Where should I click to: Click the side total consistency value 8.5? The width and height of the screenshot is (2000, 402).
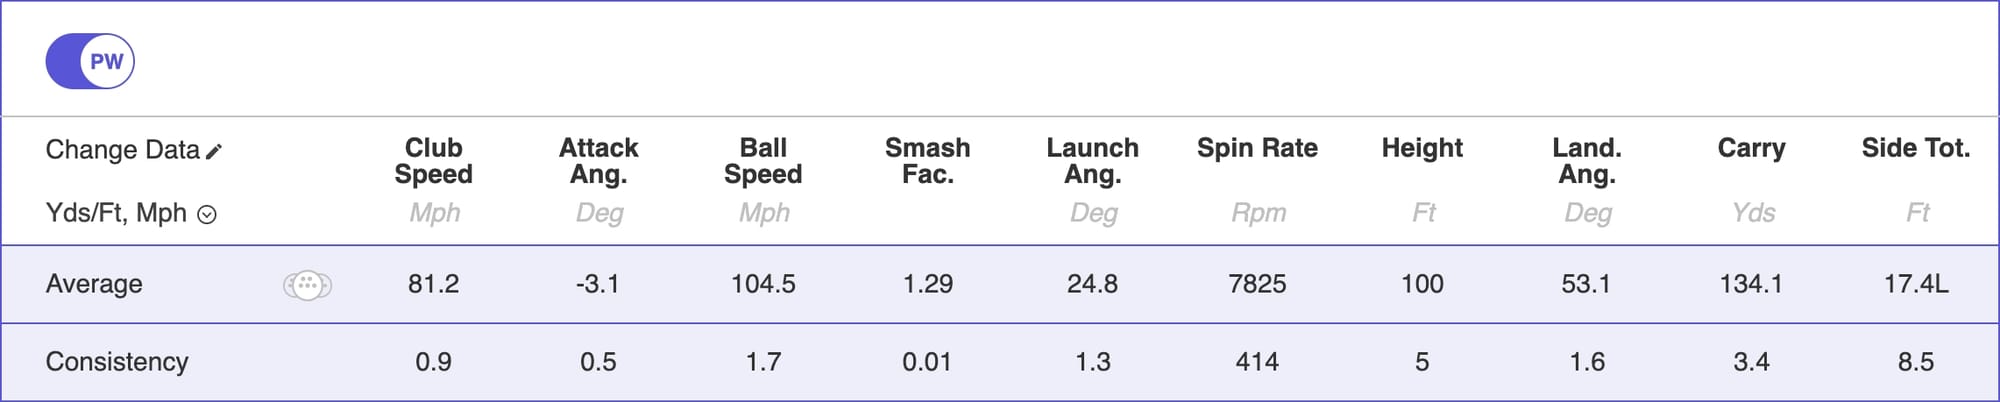tap(1915, 361)
